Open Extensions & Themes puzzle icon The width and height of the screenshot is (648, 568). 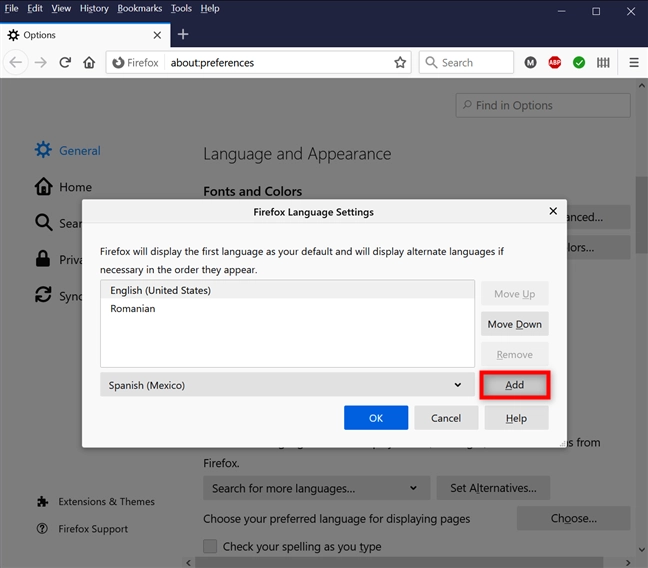[x=42, y=501]
